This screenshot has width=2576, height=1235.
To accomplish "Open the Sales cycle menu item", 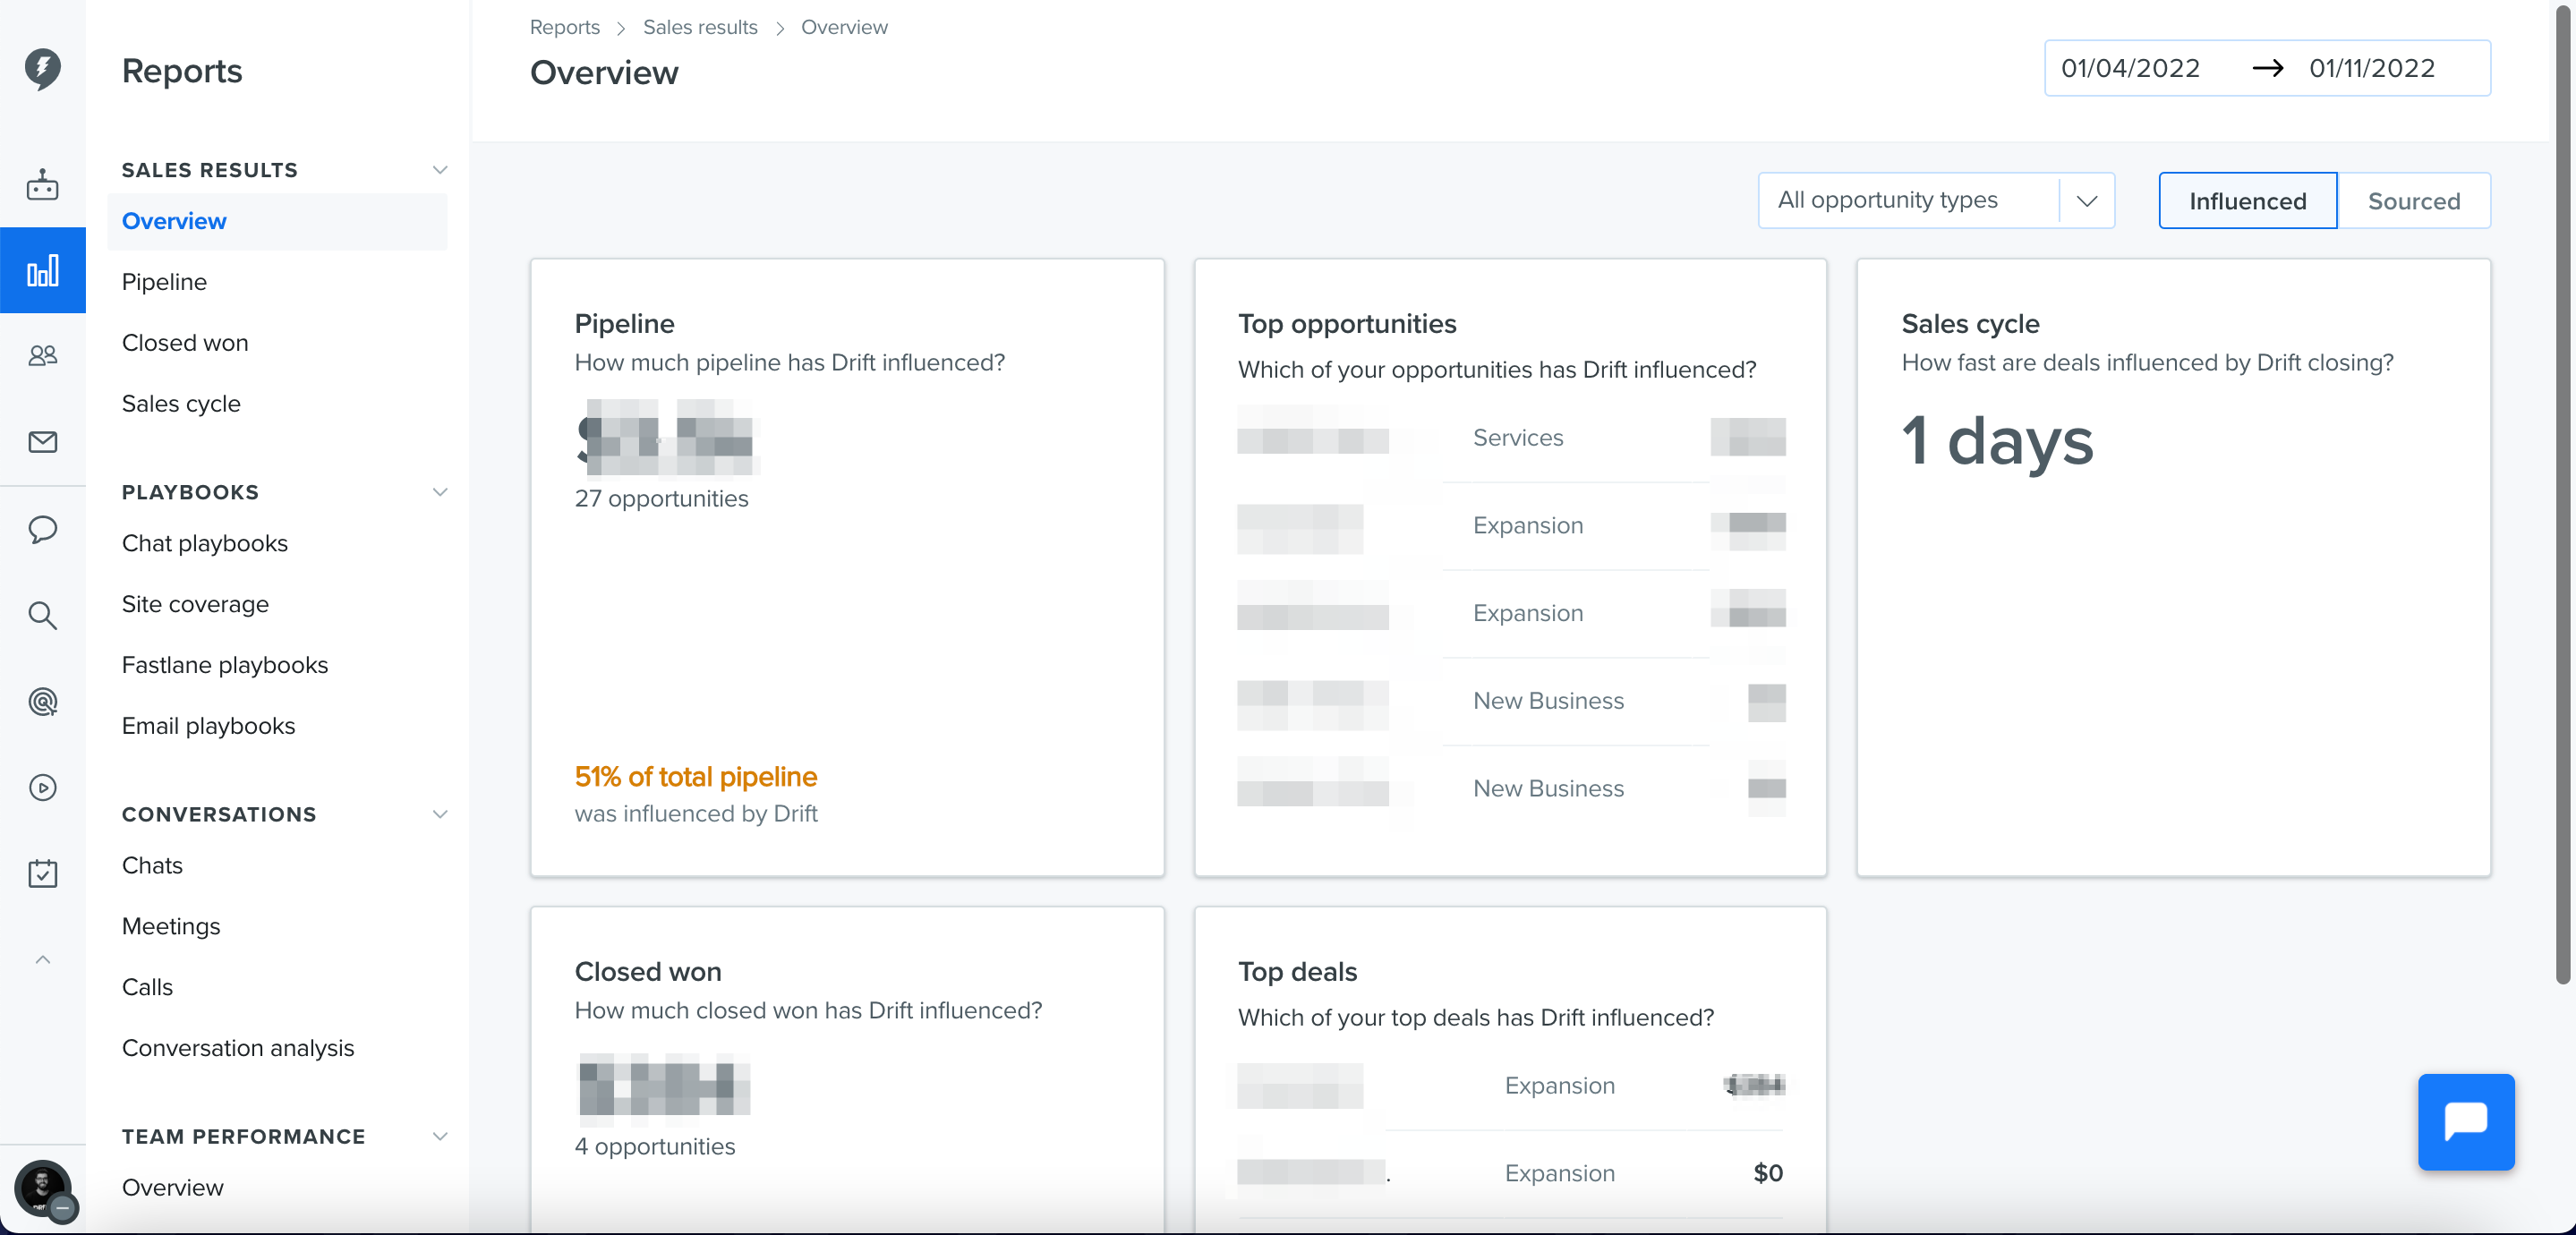I will (x=181, y=404).
